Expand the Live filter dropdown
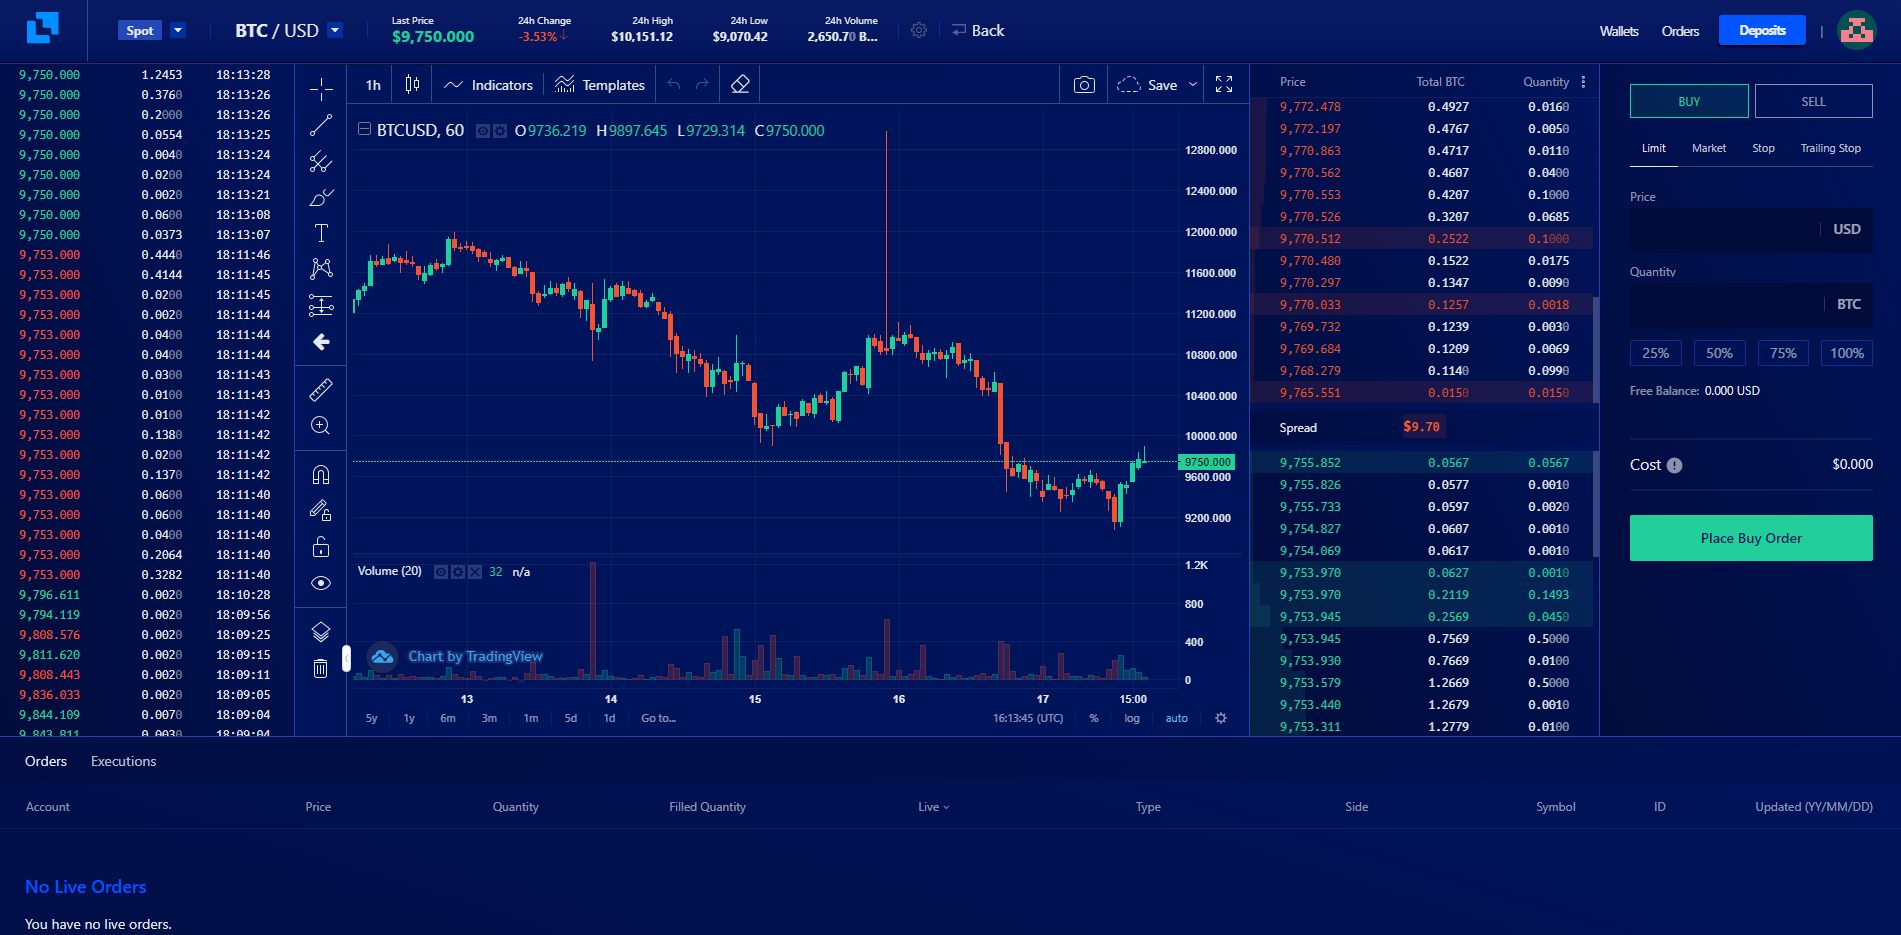This screenshot has height=935, width=1901. [x=934, y=807]
